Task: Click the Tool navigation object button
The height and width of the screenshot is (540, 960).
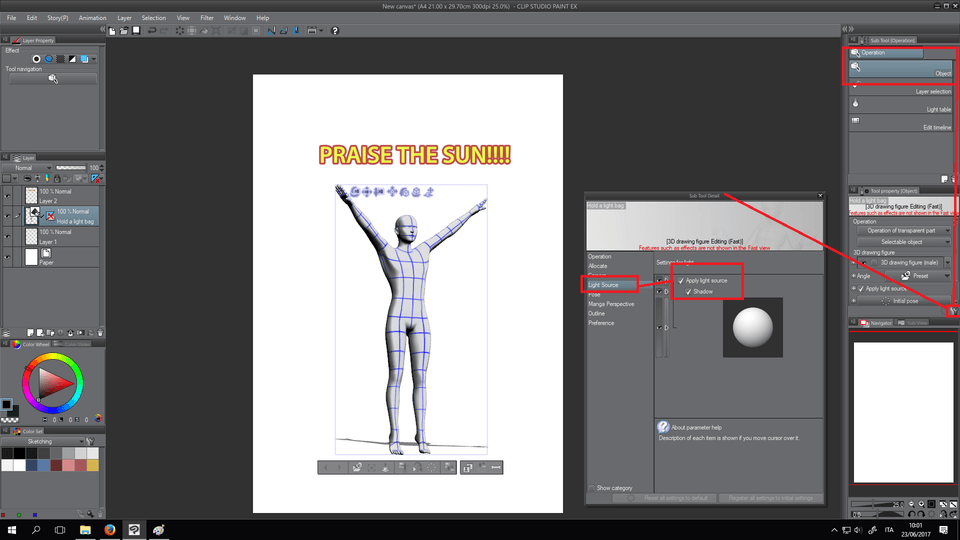Action: tap(53, 79)
